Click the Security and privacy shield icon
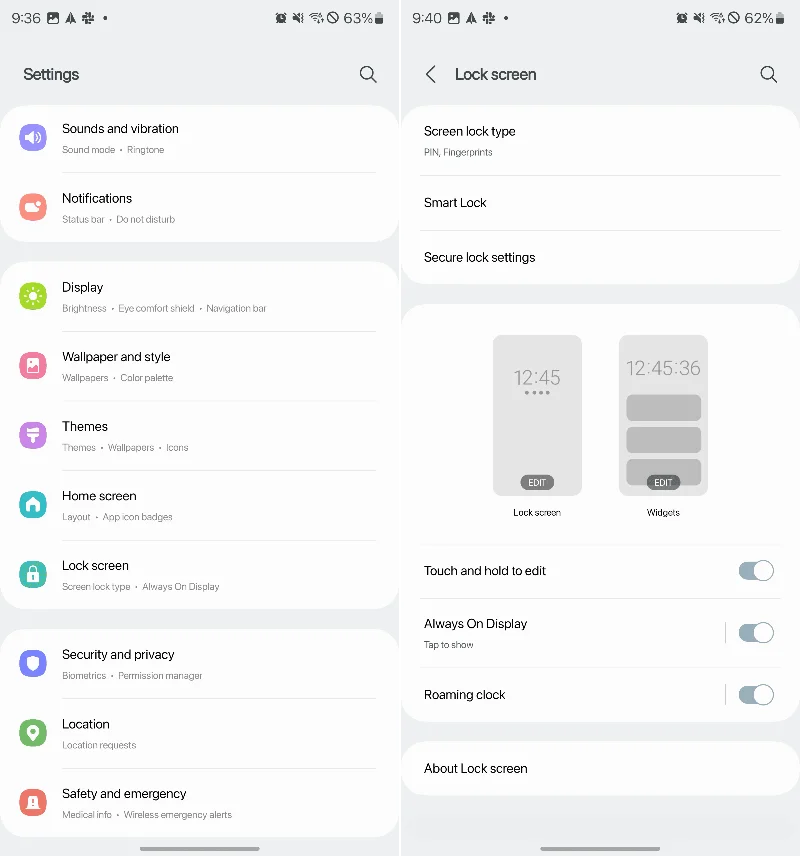Image resolution: width=800 pixels, height=856 pixels. click(33, 663)
